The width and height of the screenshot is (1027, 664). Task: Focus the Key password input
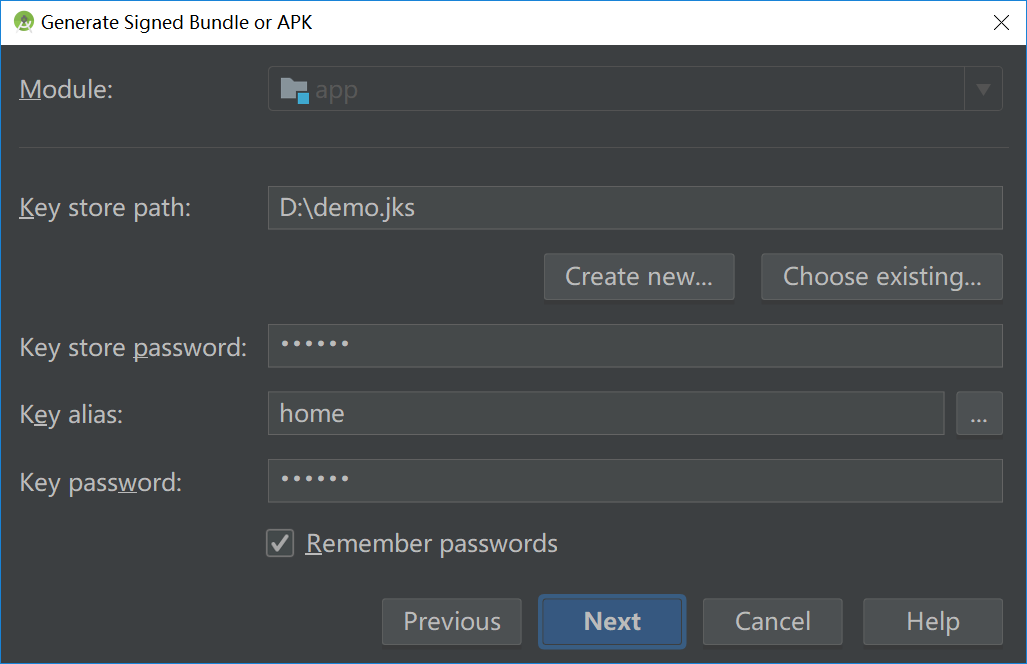(x=635, y=481)
